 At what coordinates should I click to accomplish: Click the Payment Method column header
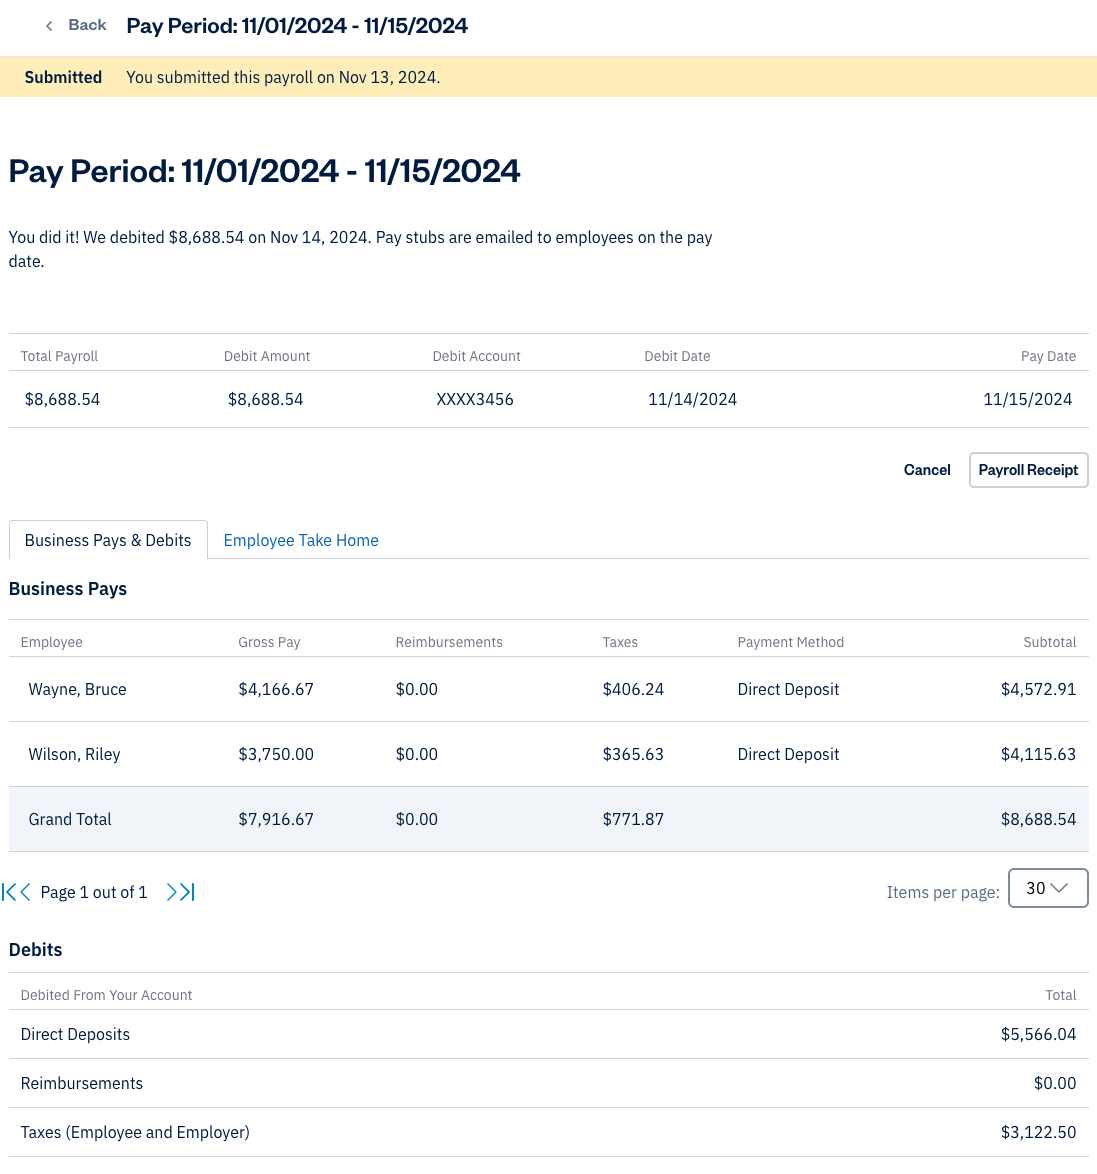click(x=790, y=642)
